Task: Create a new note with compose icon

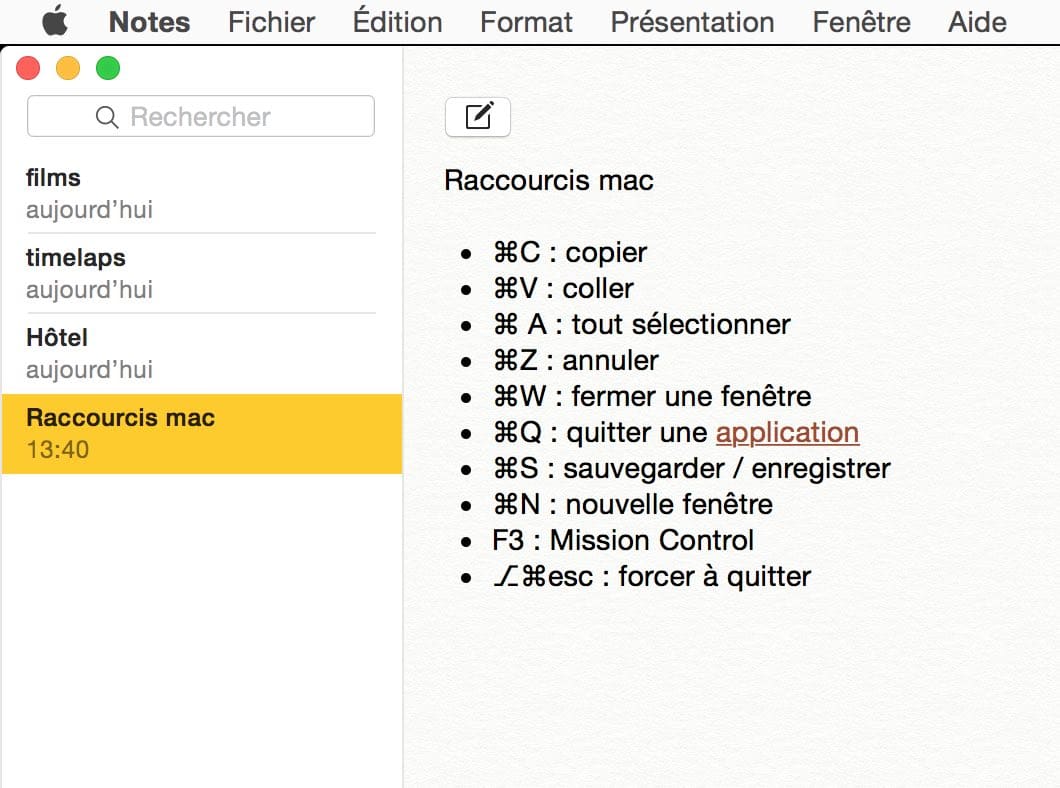Action: tap(477, 117)
